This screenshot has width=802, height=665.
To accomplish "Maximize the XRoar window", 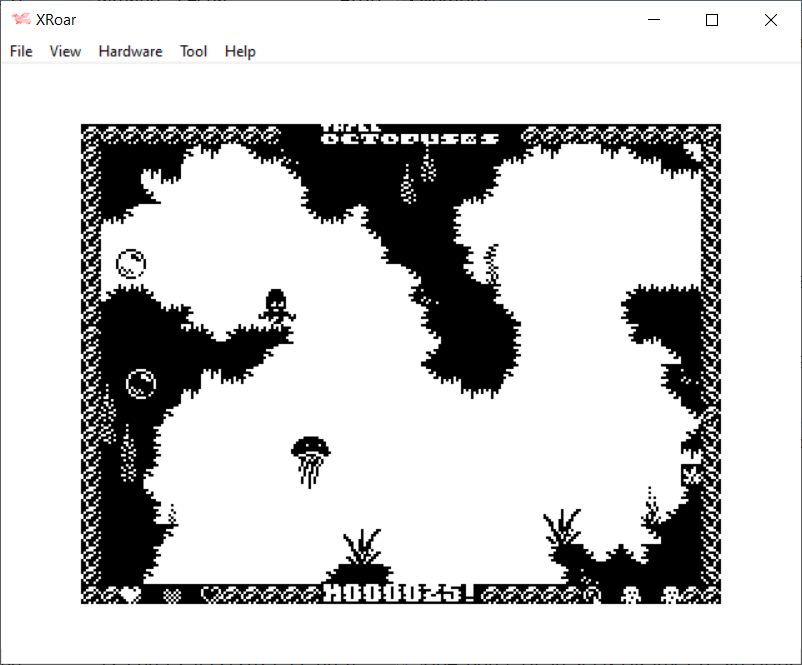I will tap(712, 20).
